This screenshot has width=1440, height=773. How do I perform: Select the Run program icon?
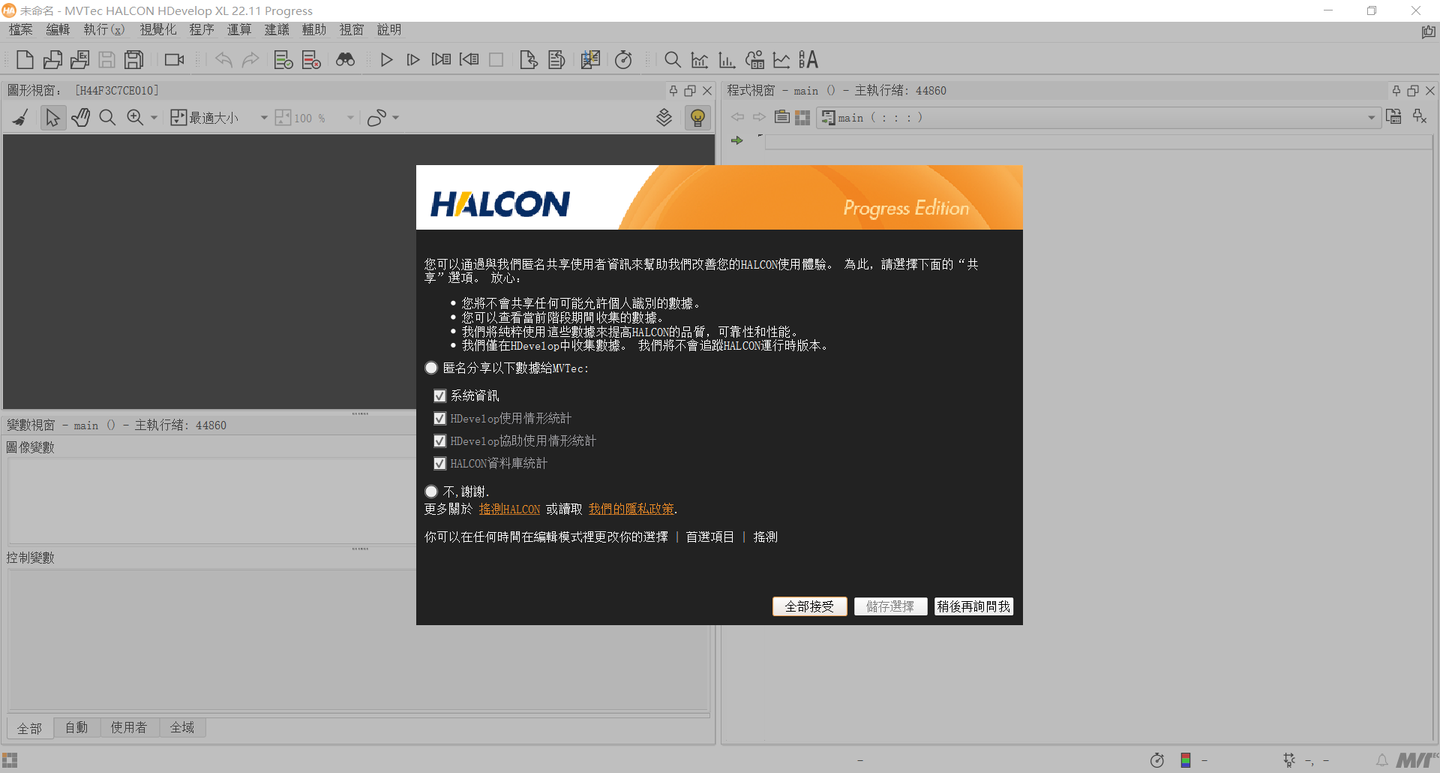[386, 59]
